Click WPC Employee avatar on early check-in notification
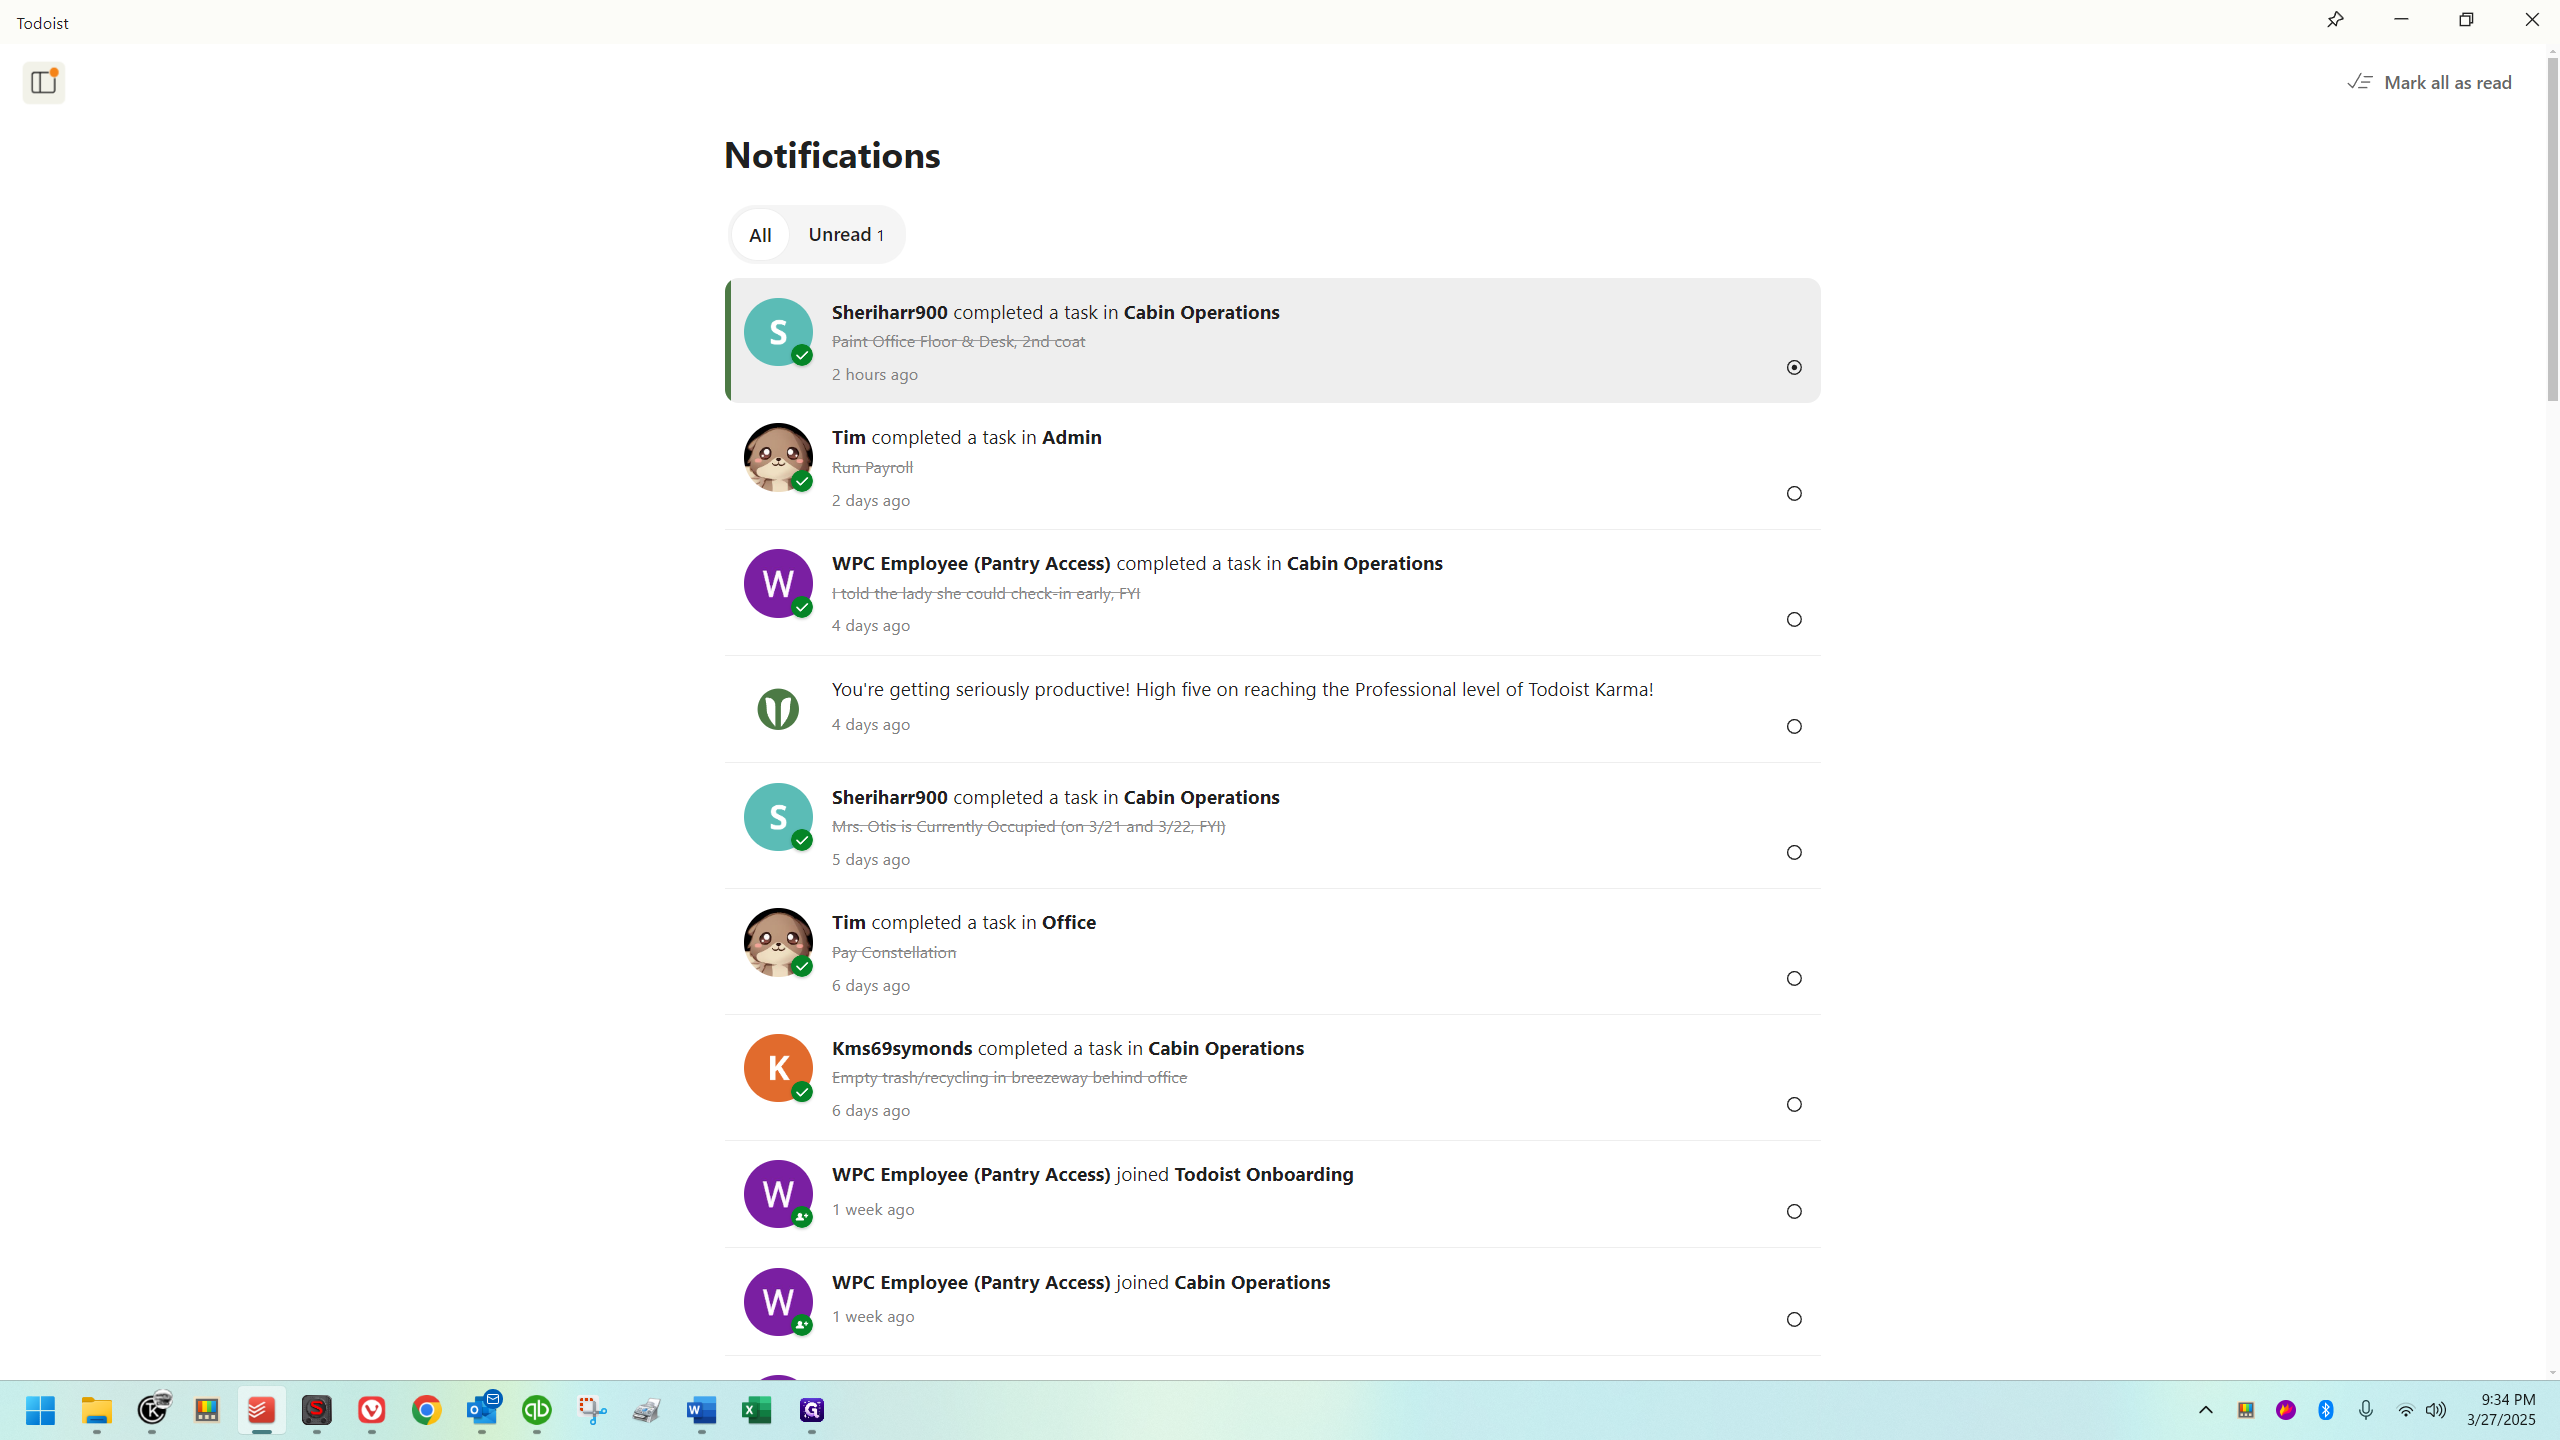This screenshot has height=1440, width=2560. [778, 584]
